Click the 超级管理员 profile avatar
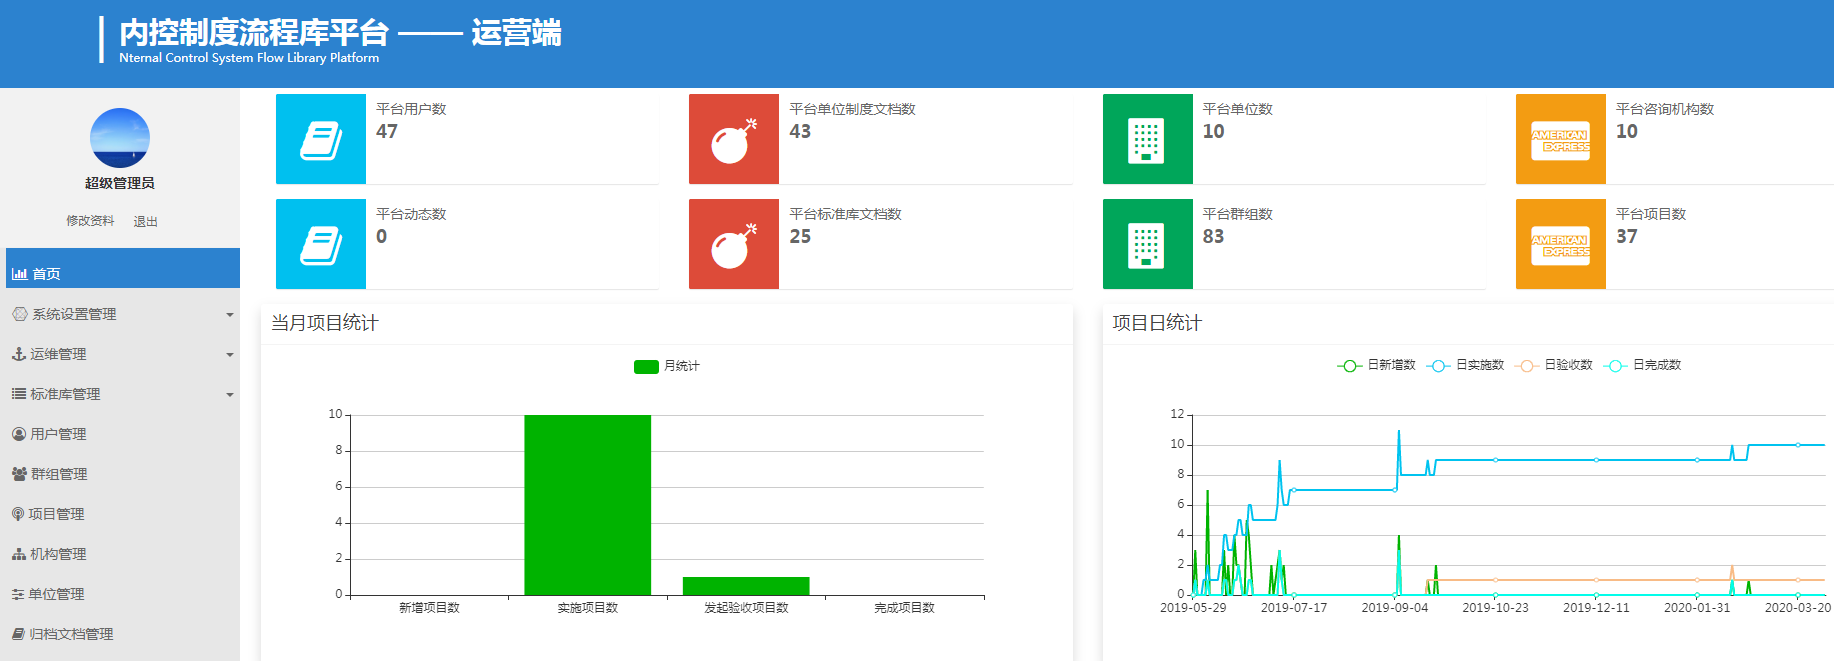Screen dimensions: 1834x661 pos(120,138)
